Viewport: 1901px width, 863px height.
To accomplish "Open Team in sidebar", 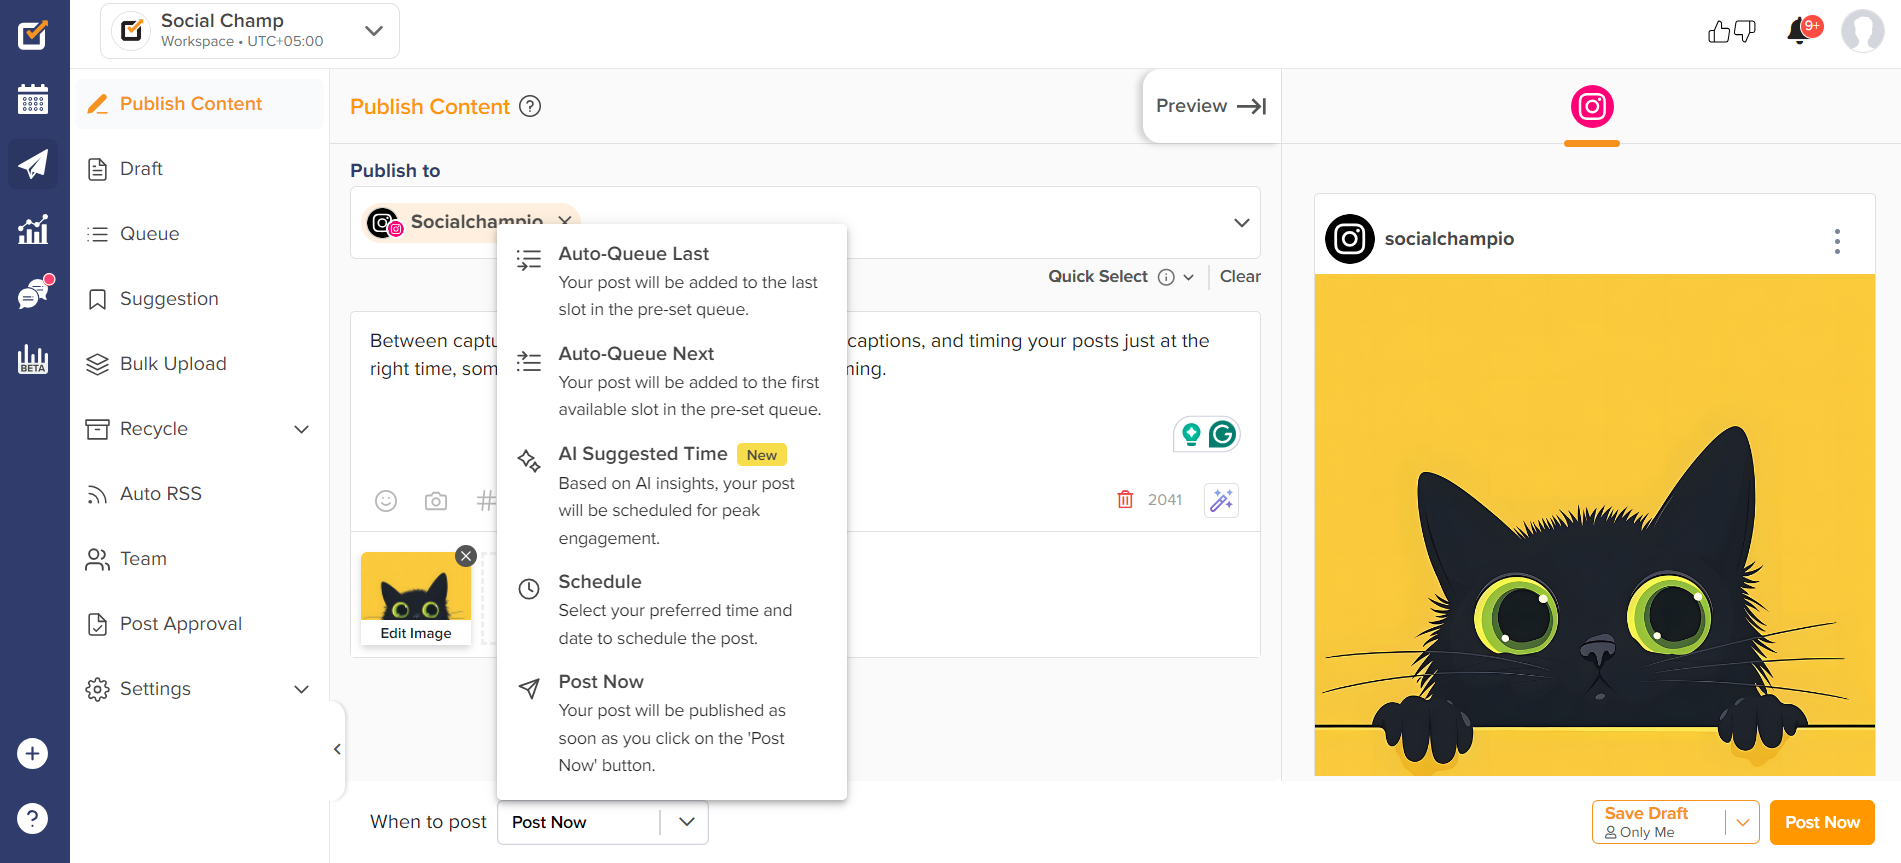I will tap(198, 559).
